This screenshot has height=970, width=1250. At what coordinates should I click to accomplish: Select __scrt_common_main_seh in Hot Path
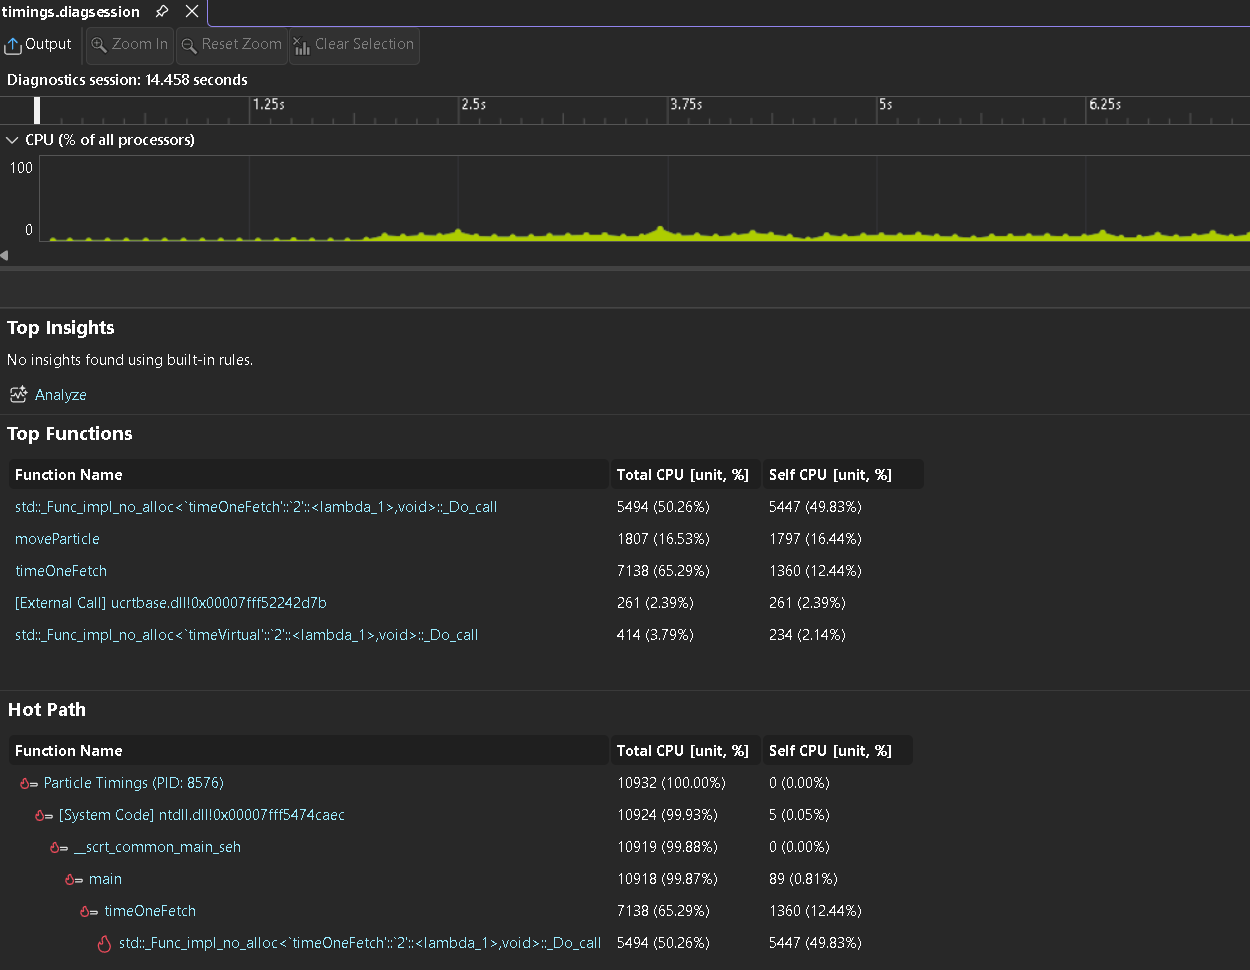157,847
